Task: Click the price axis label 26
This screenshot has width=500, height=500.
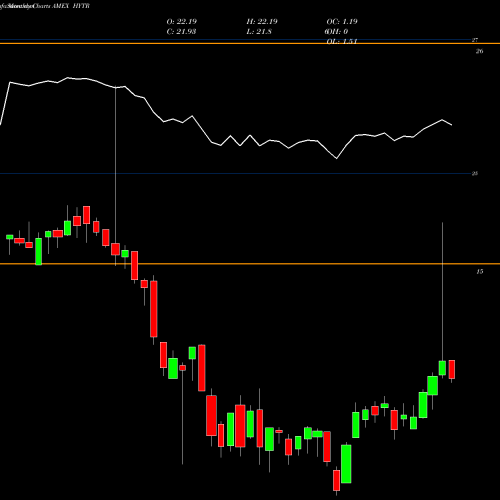Action: [x=479, y=51]
